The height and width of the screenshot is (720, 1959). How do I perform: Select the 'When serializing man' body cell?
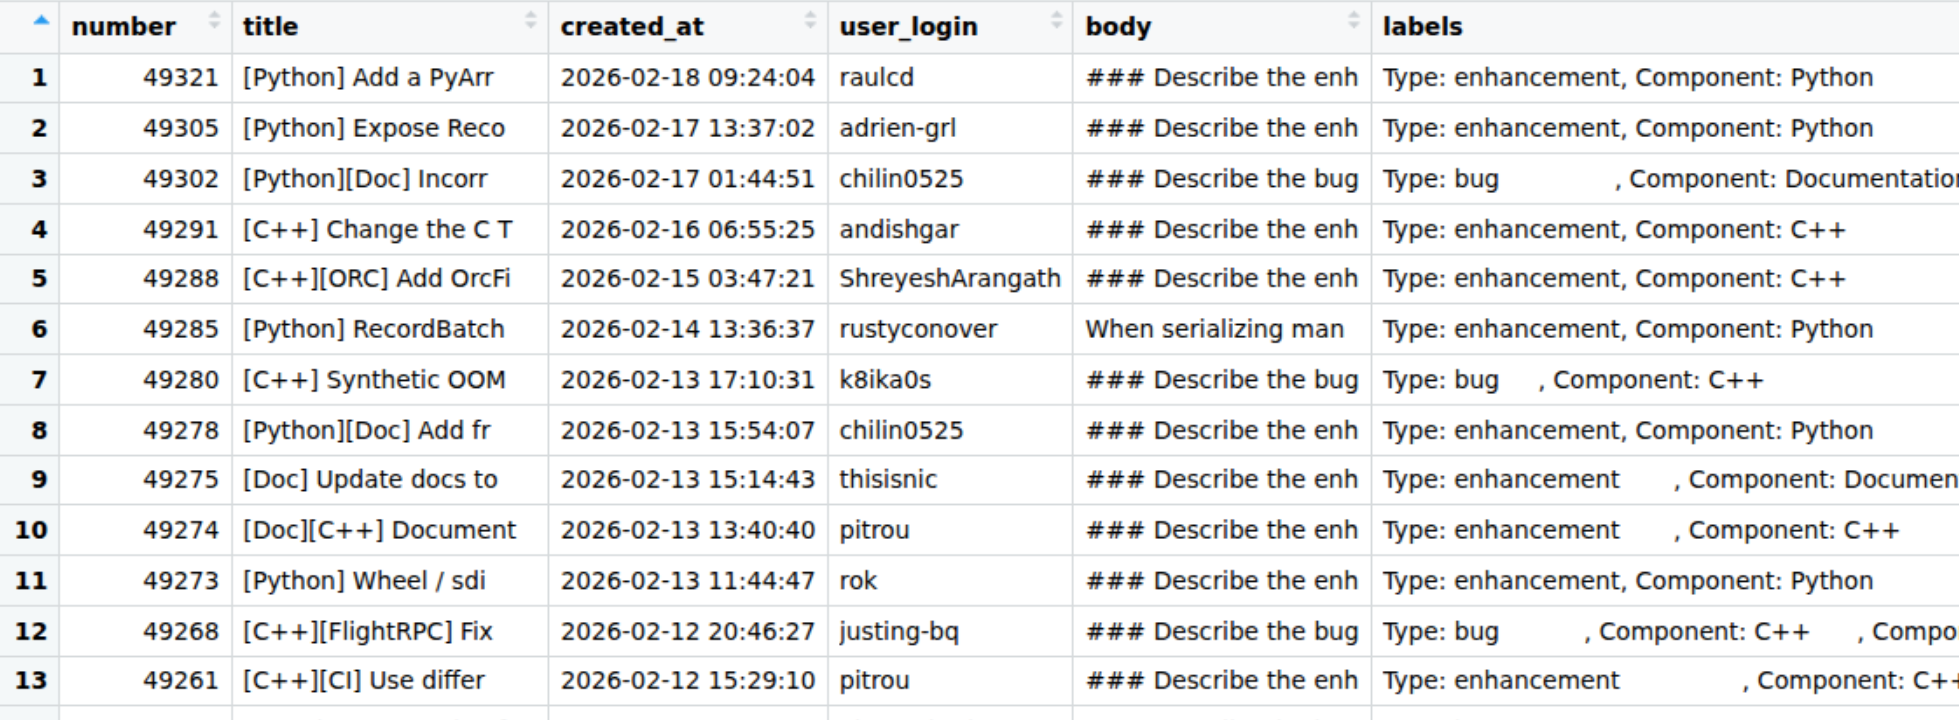pos(1214,329)
